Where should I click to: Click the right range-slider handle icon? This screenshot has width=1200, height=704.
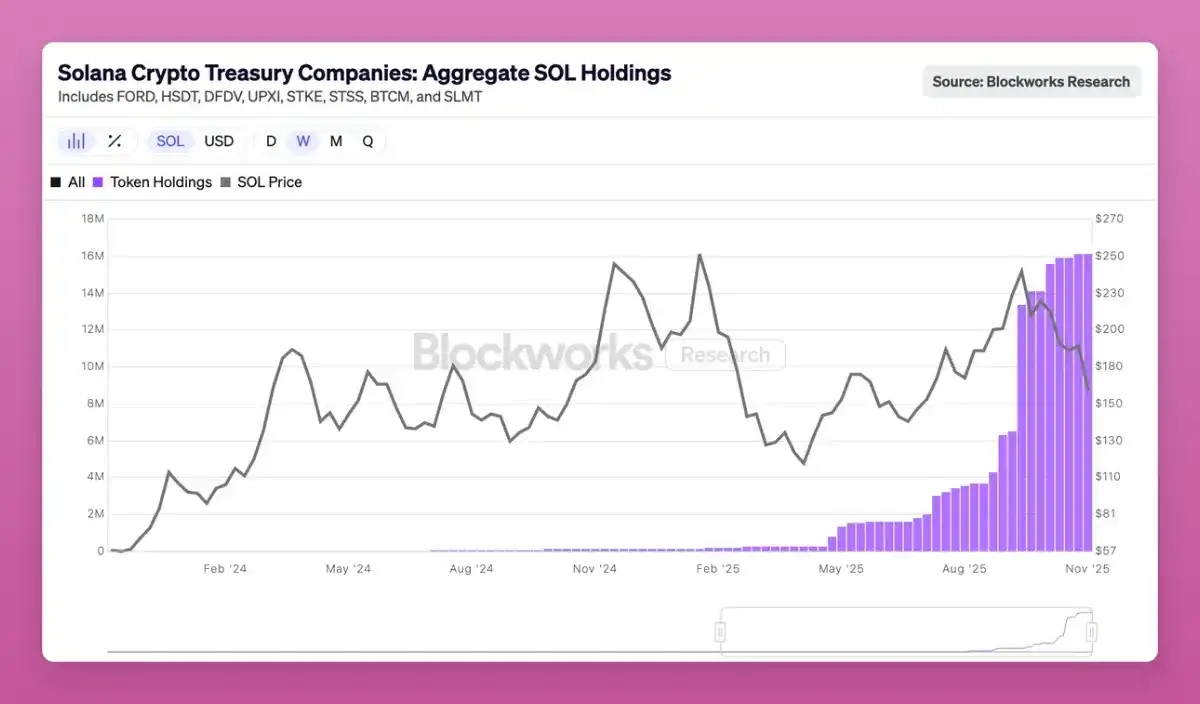[1090, 632]
